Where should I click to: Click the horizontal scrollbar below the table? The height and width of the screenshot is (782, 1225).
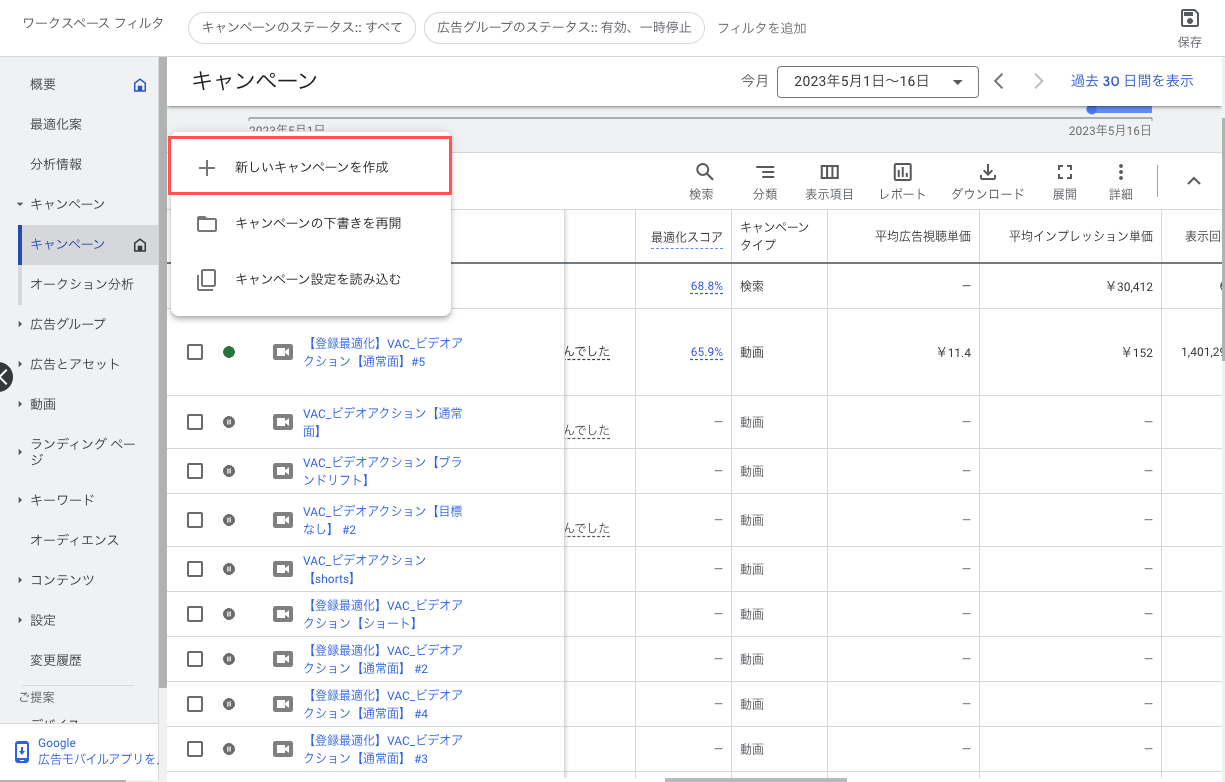click(x=755, y=778)
